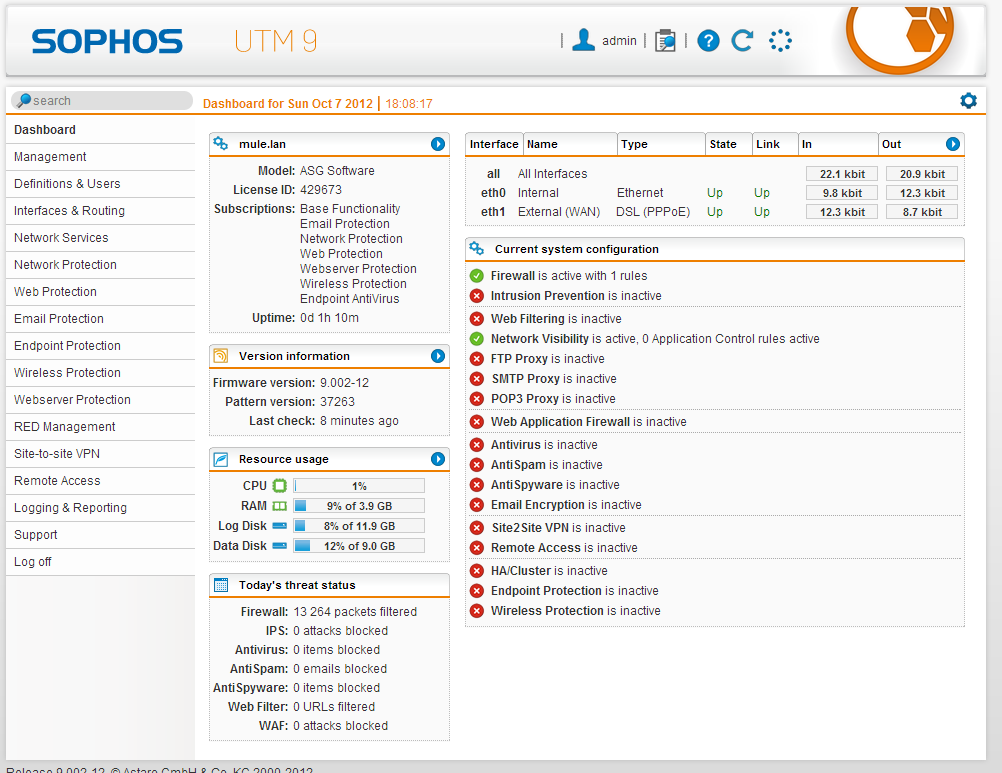Click the CPU 1% usage bar
Viewport: 1002px width, 773px height.
pyautogui.click(x=359, y=486)
